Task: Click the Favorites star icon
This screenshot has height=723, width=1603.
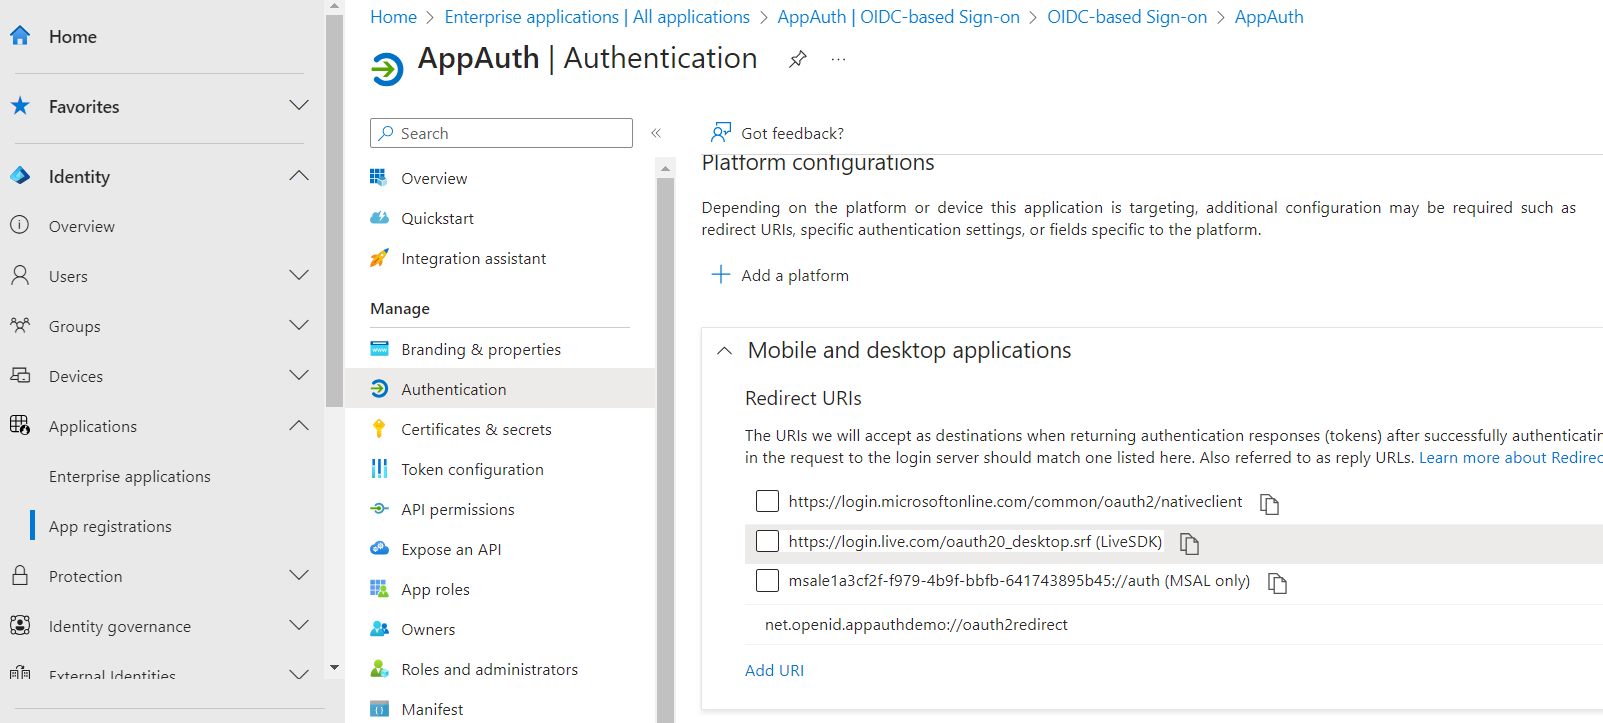Action: 20,106
